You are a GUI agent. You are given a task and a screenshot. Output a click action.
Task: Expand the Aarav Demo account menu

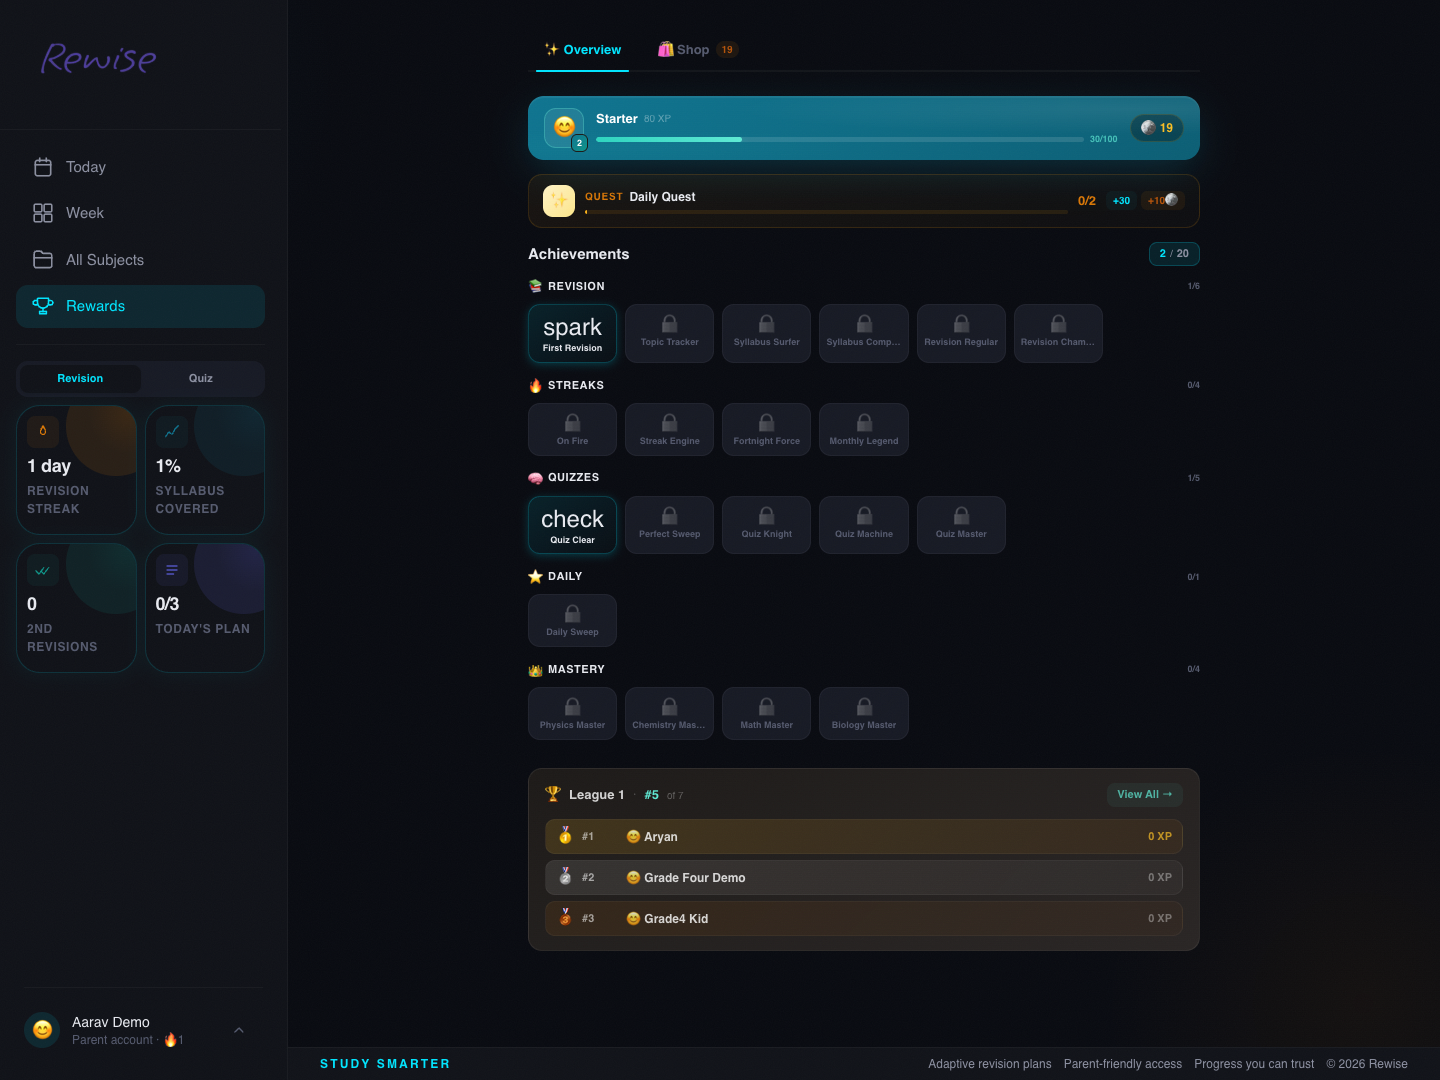pyautogui.click(x=239, y=1030)
